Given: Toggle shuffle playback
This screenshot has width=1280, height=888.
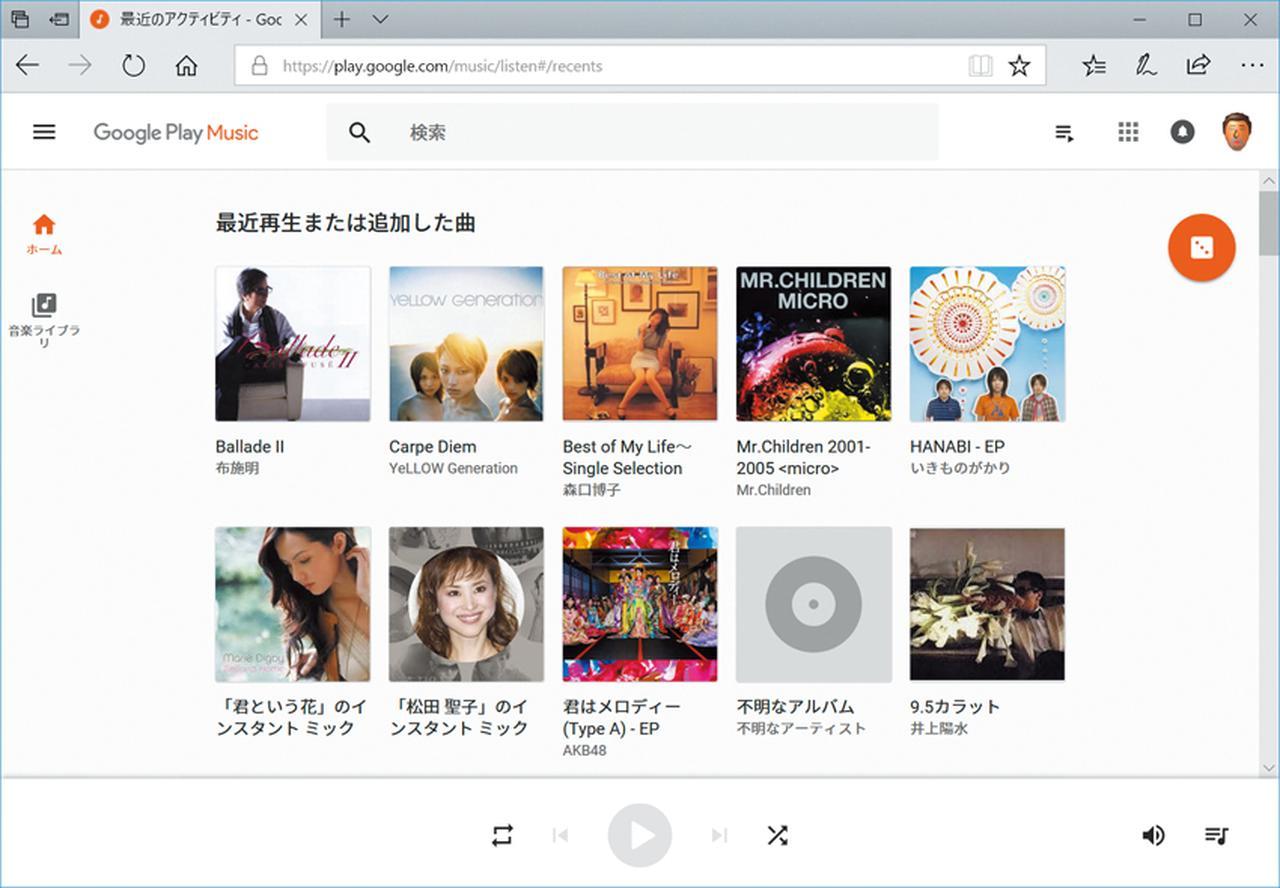Looking at the screenshot, I should 777,835.
